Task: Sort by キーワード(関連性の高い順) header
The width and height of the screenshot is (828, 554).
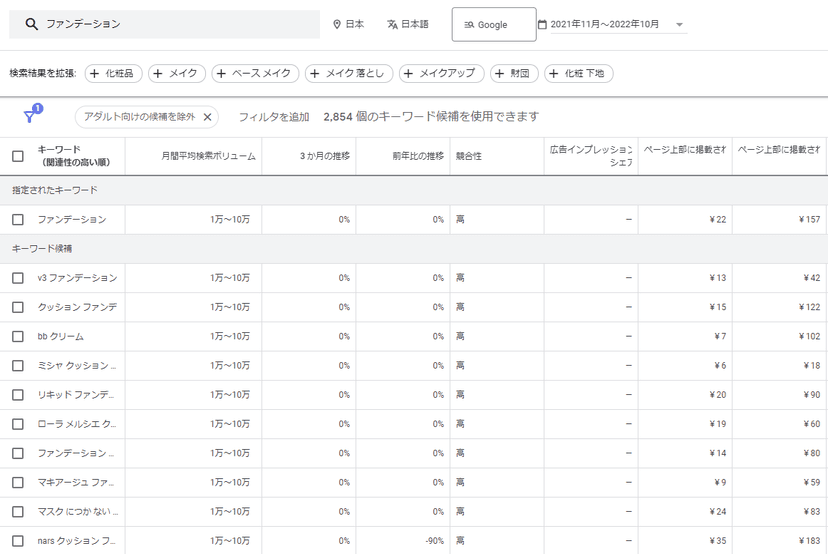Action: [x=74, y=156]
